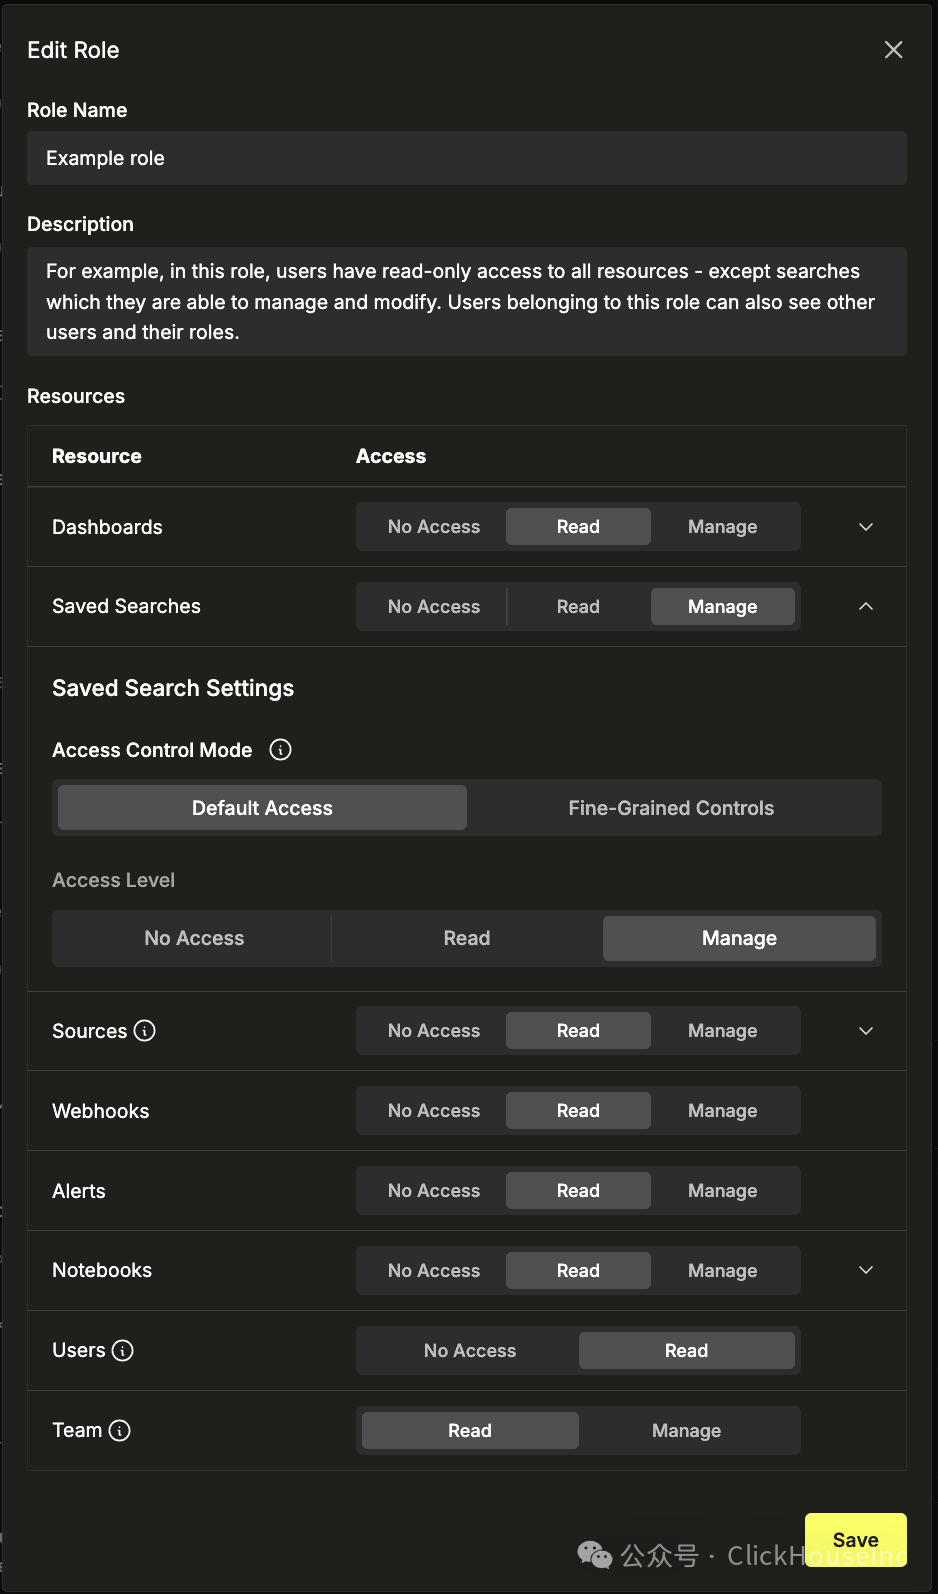The width and height of the screenshot is (938, 1594).
Task: Collapse the Saved Searches settings chevron
Action: tap(866, 607)
